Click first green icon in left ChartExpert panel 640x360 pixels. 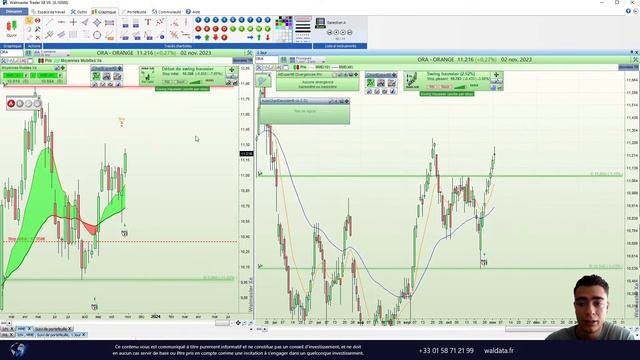coord(96,76)
